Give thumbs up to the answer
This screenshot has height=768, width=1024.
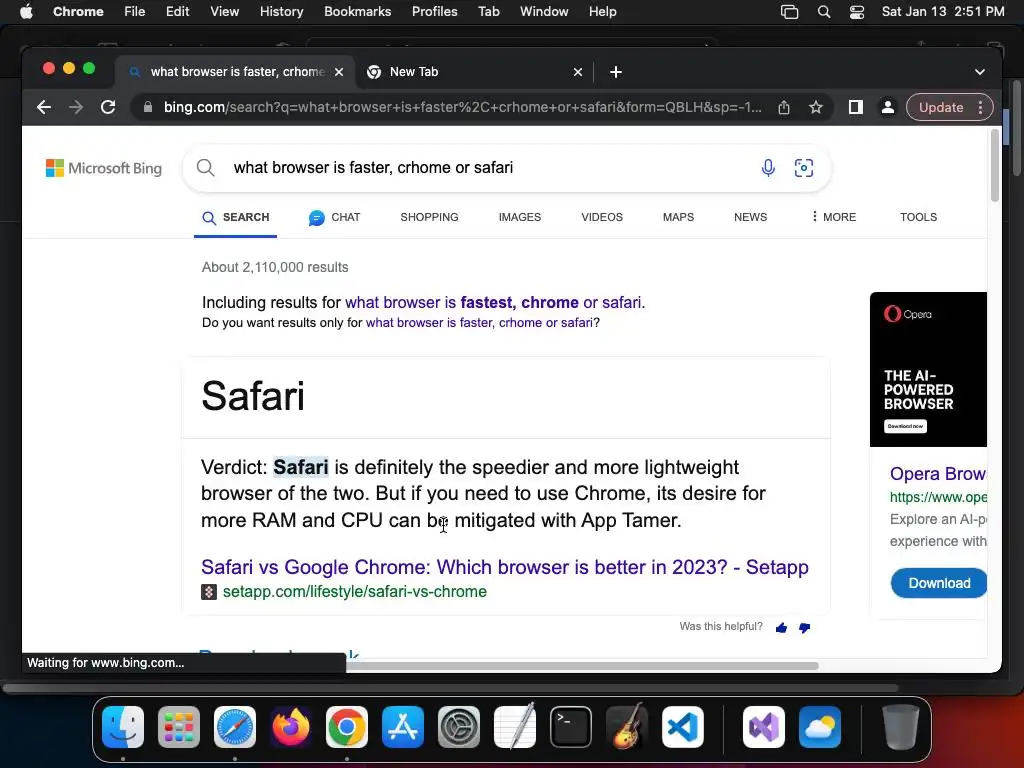(x=781, y=628)
